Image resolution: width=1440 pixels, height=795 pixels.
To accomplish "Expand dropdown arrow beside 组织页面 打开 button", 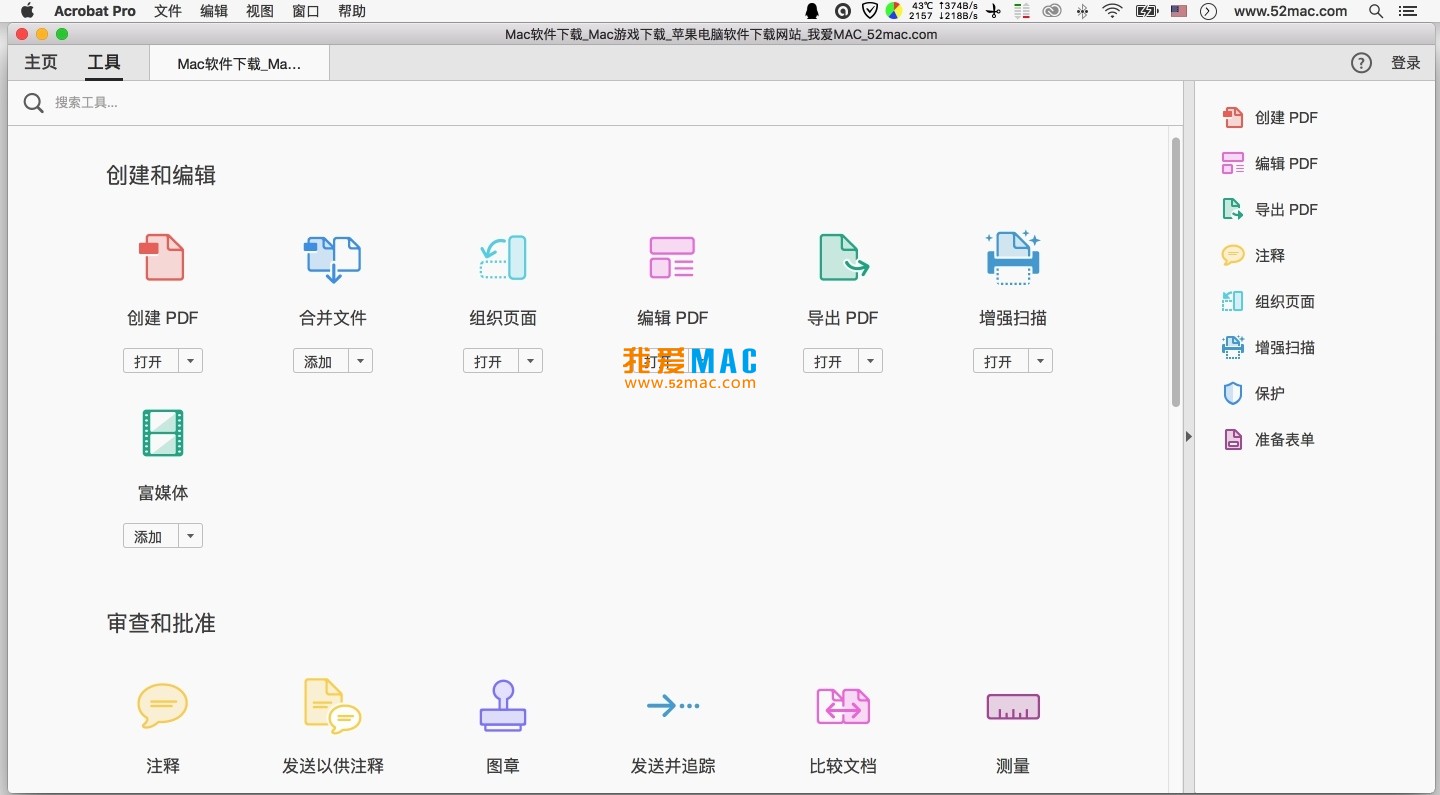I will [x=531, y=361].
